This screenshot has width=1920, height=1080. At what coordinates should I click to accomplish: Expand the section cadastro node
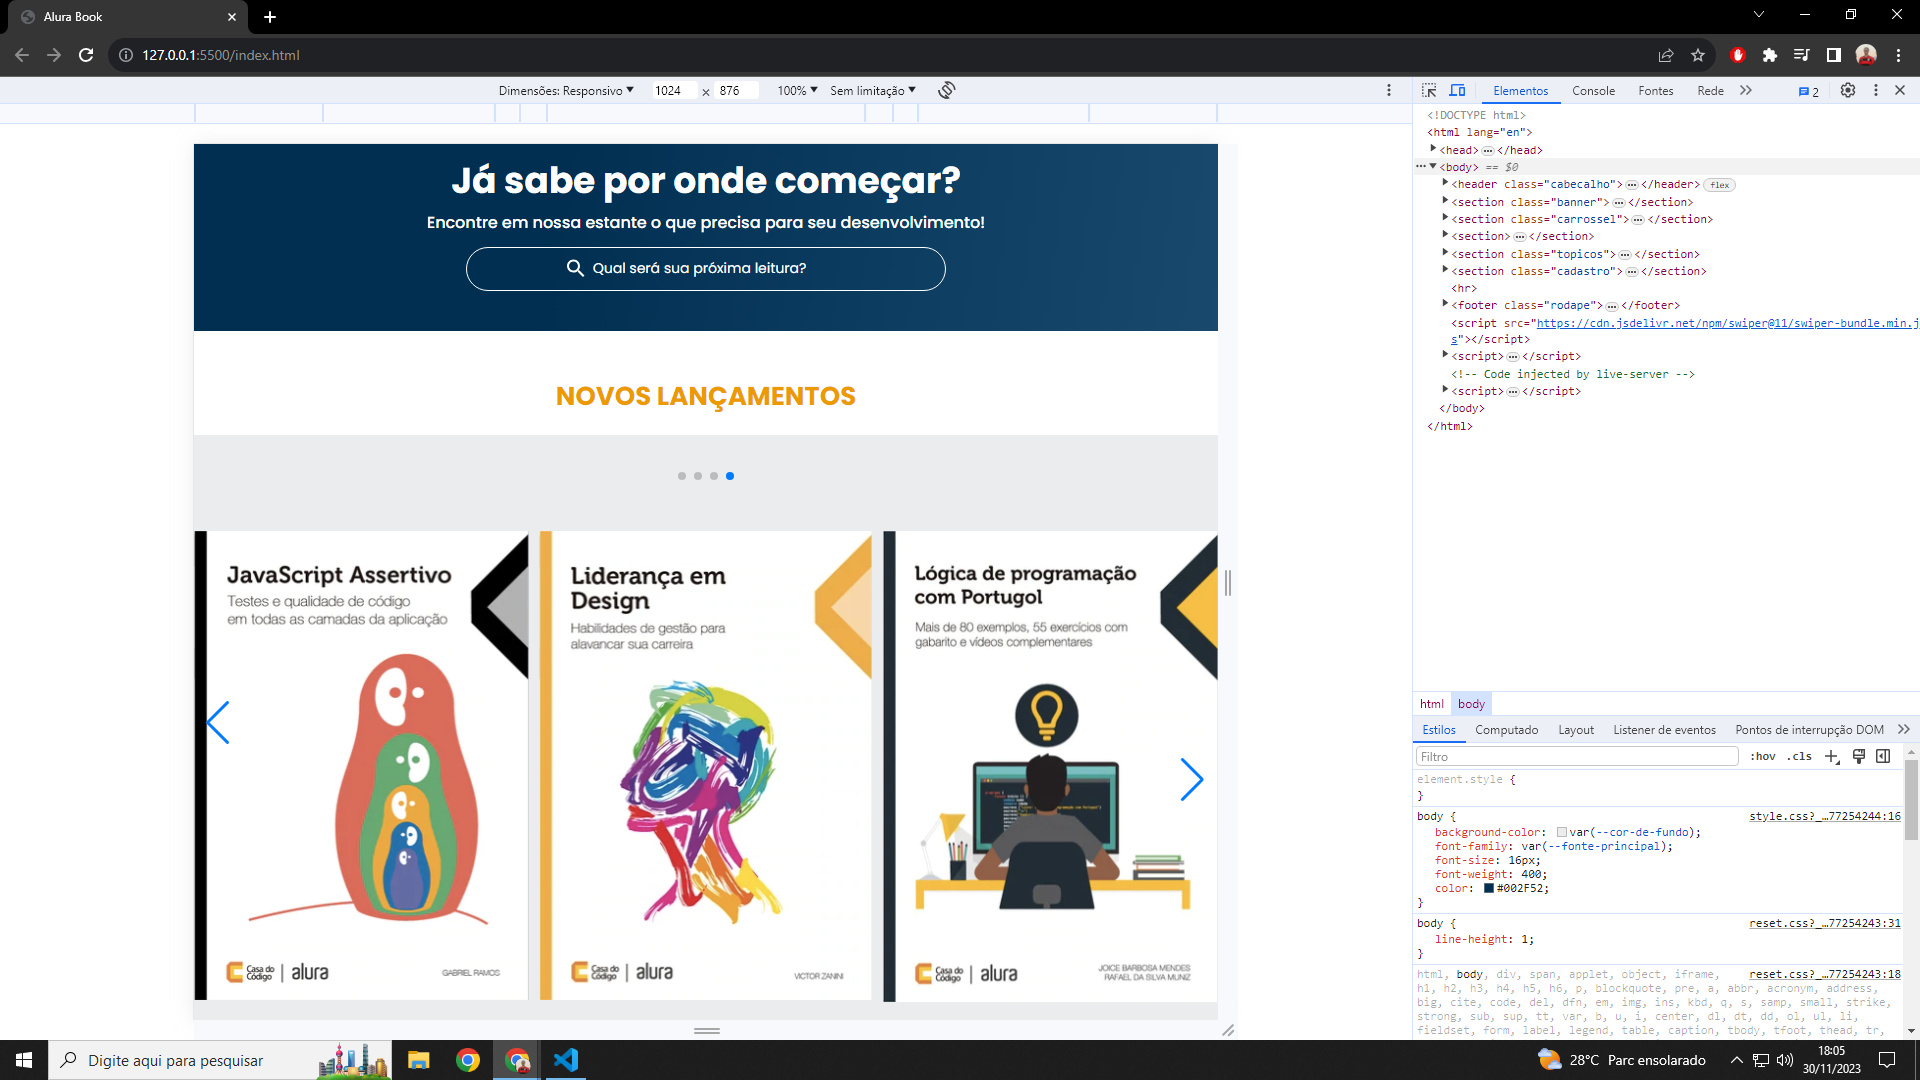coord(1445,270)
